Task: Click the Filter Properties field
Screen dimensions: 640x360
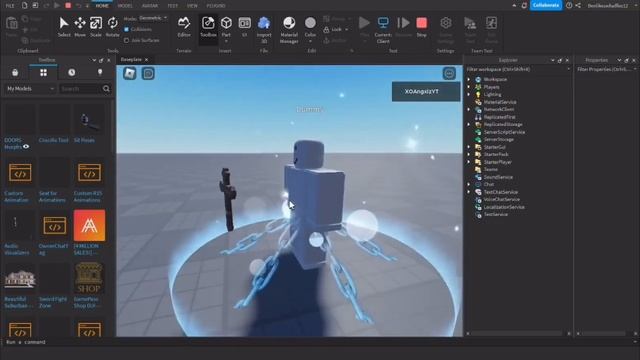Action: [605, 69]
